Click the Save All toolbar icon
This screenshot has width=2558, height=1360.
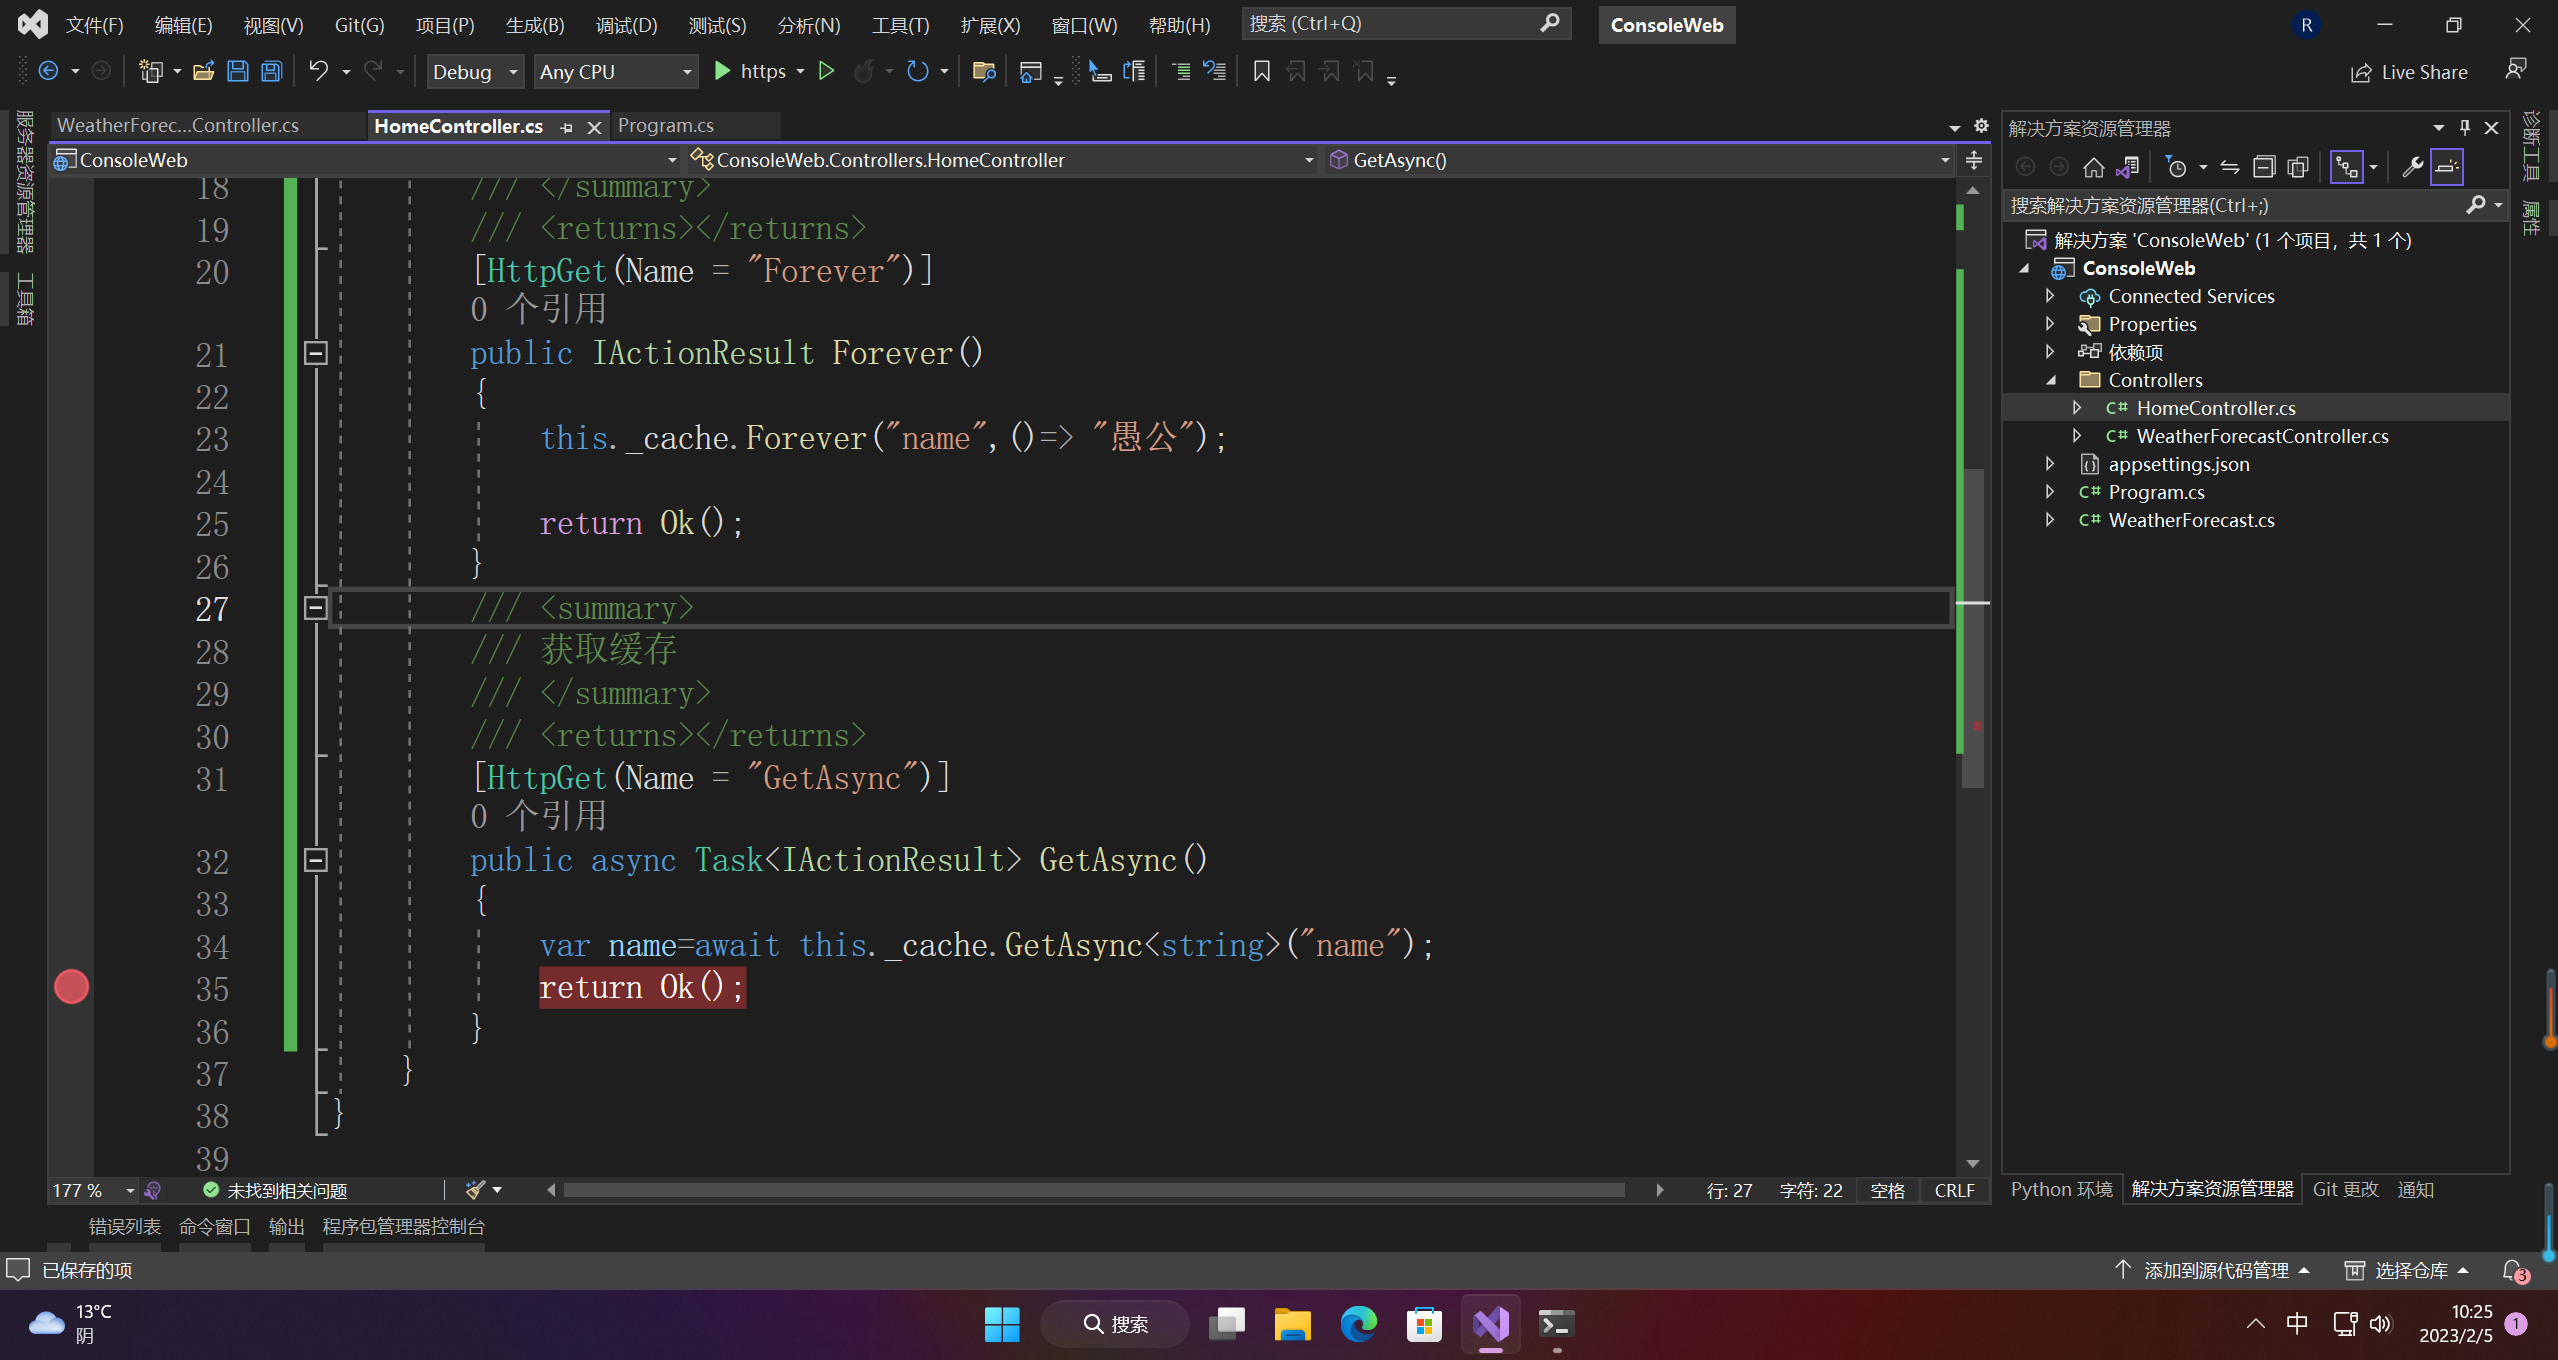point(271,72)
